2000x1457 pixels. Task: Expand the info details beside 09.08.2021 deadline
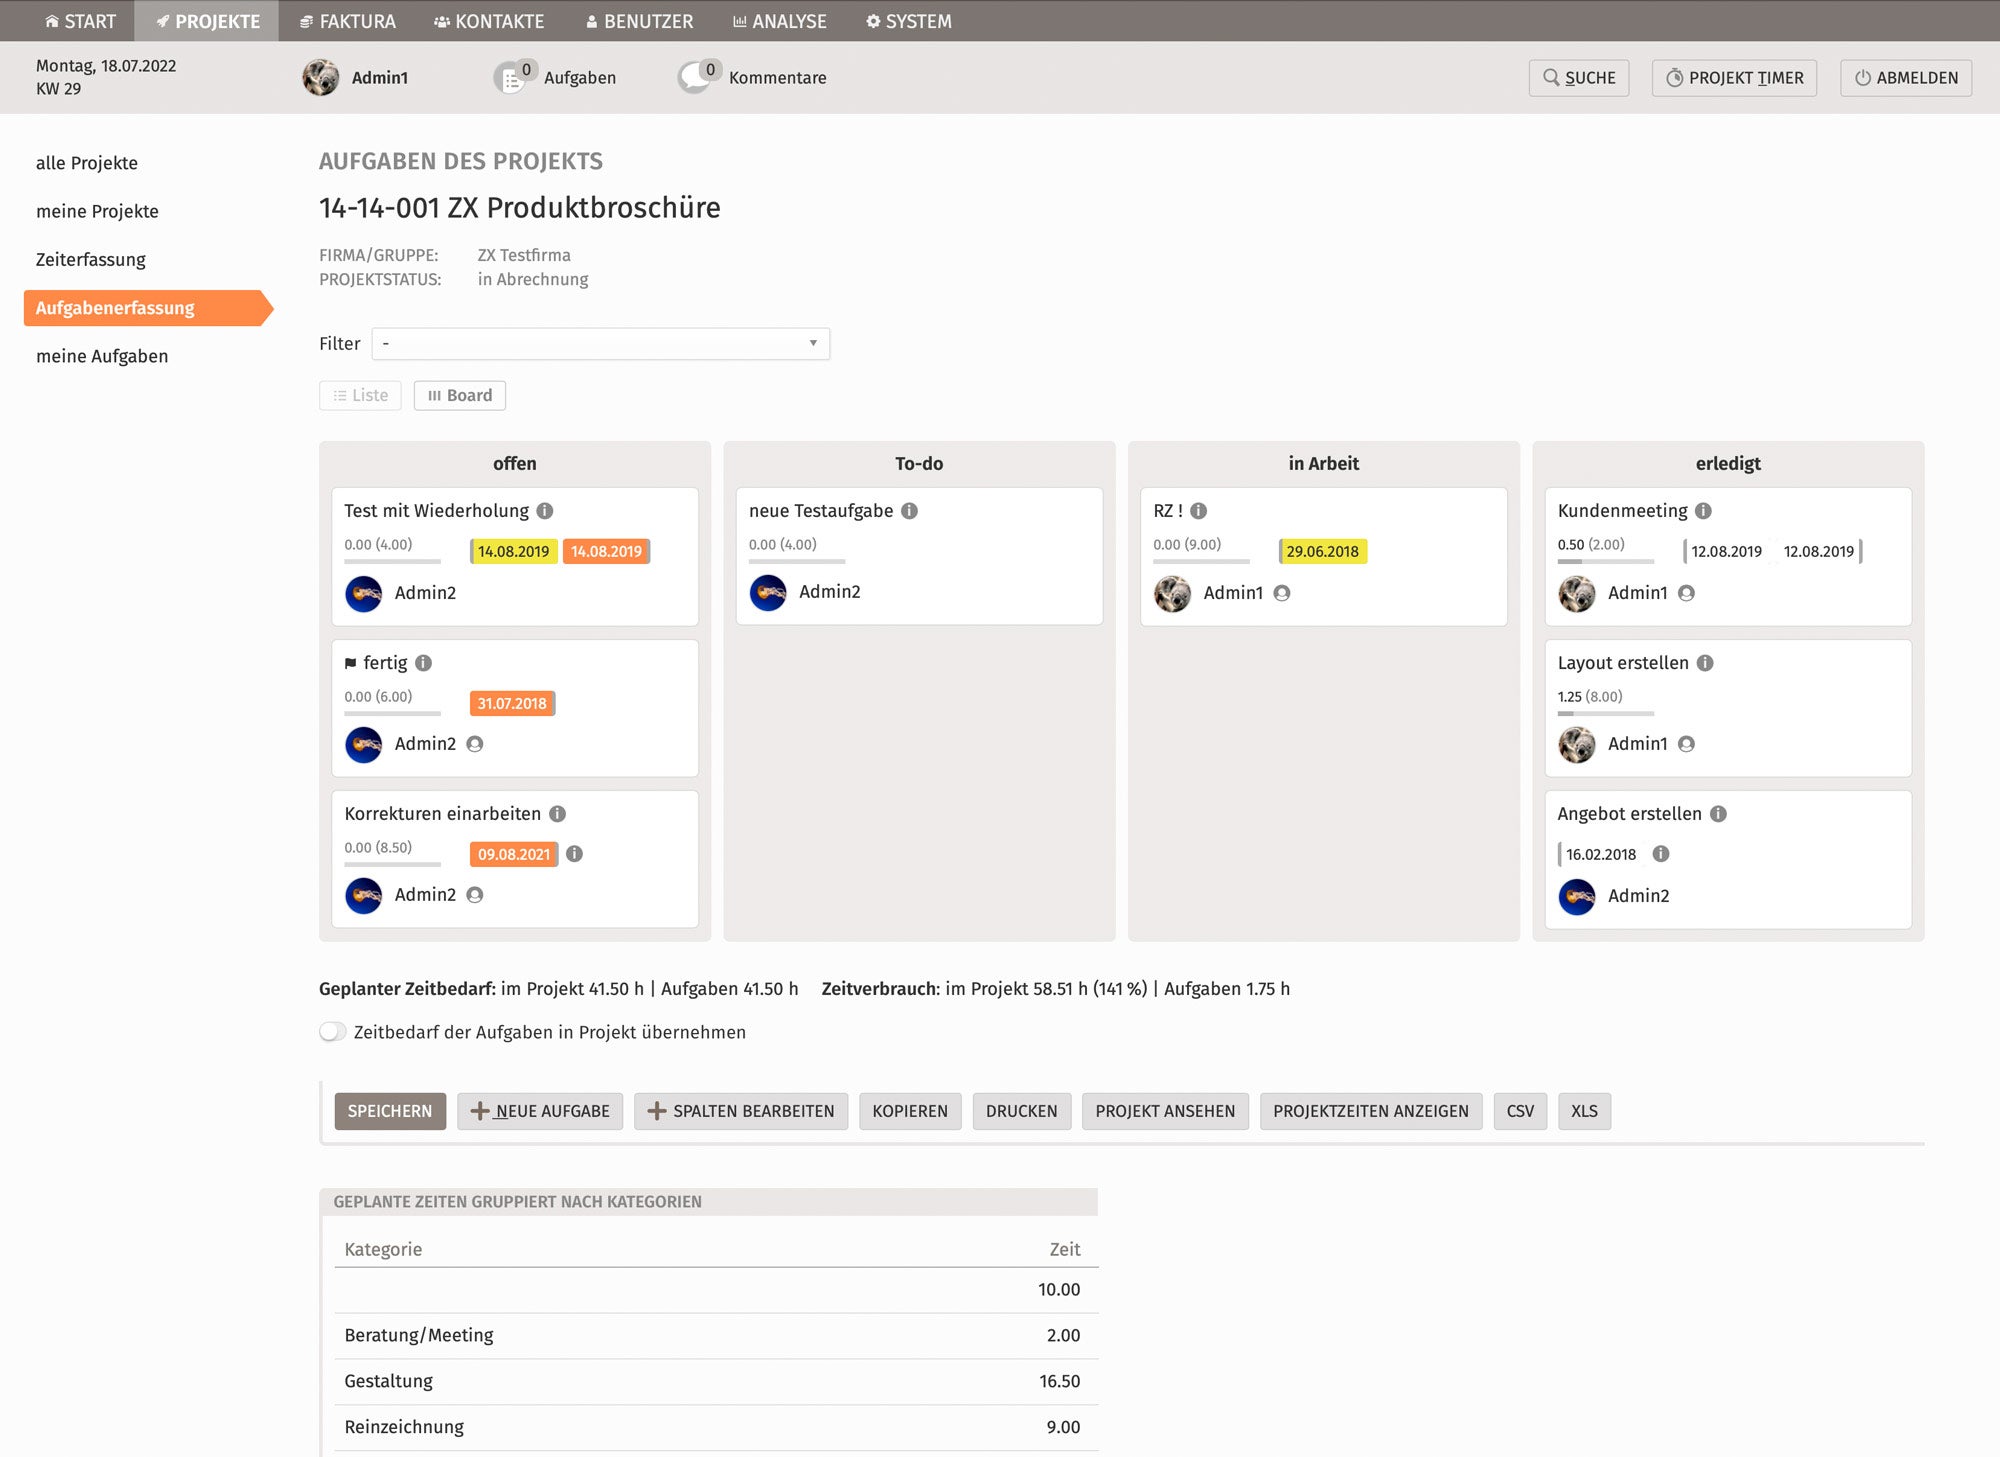[x=574, y=855]
